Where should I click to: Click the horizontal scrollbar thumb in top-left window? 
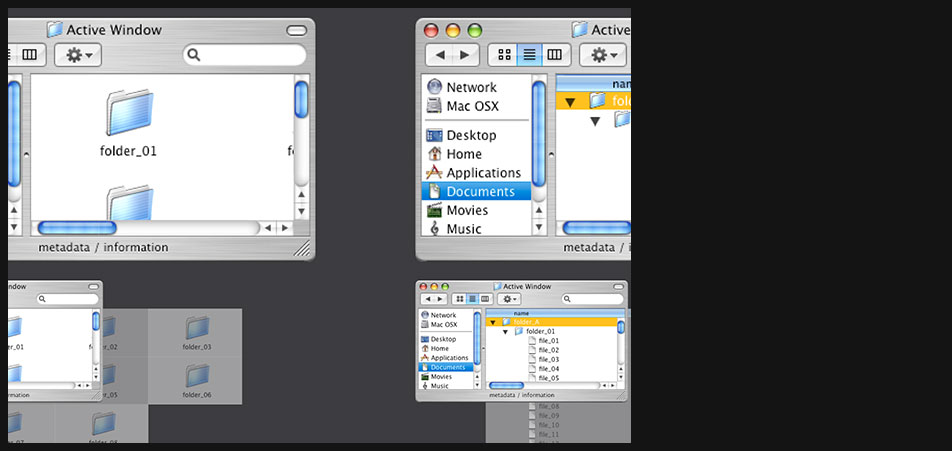click(77, 228)
